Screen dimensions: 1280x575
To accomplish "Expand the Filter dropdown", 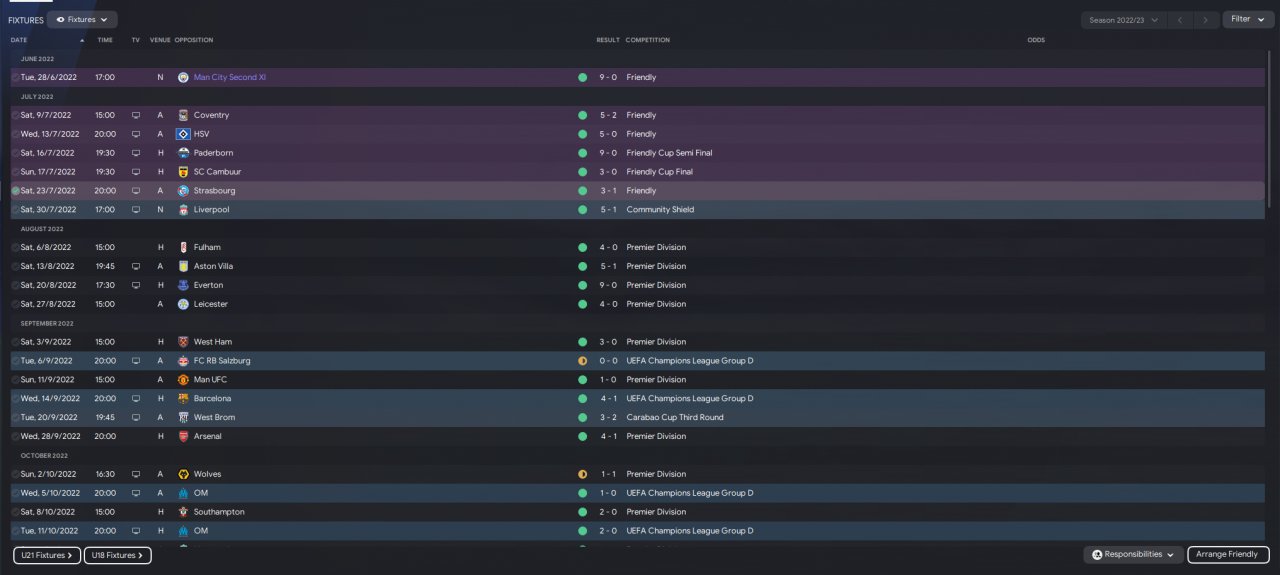I will pyautogui.click(x=1248, y=19).
